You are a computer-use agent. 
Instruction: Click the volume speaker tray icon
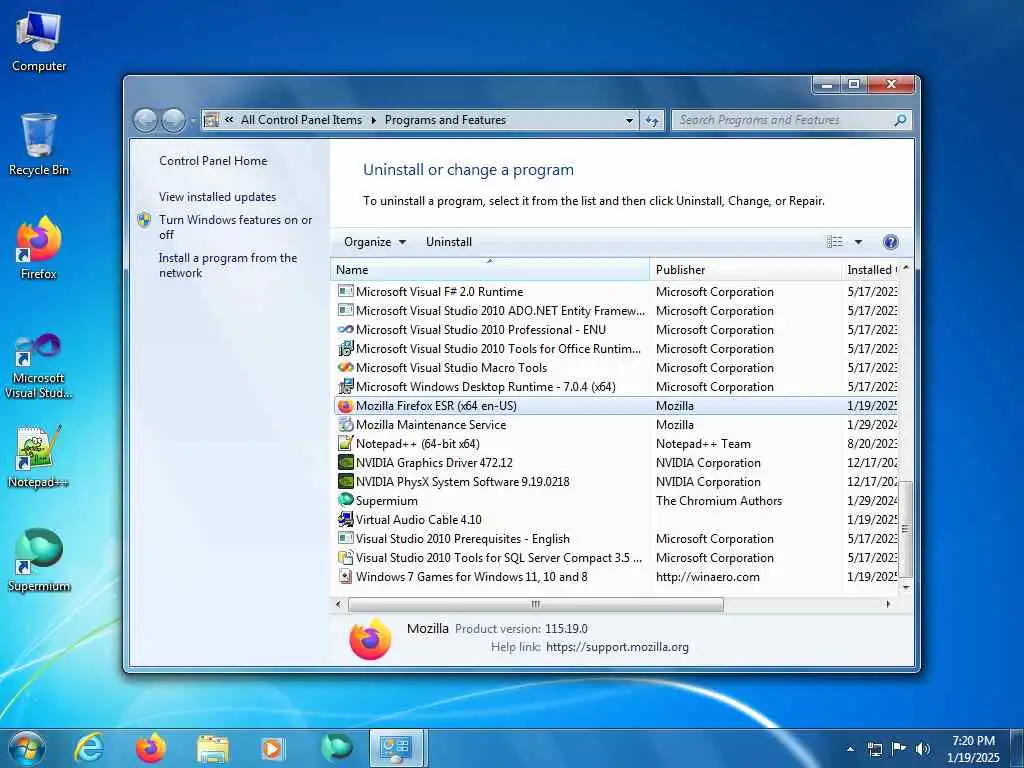coord(922,749)
